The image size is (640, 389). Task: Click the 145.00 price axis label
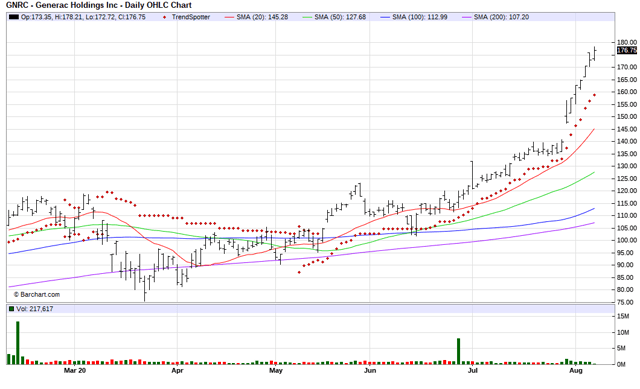pyautogui.click(x=627, y=129)
